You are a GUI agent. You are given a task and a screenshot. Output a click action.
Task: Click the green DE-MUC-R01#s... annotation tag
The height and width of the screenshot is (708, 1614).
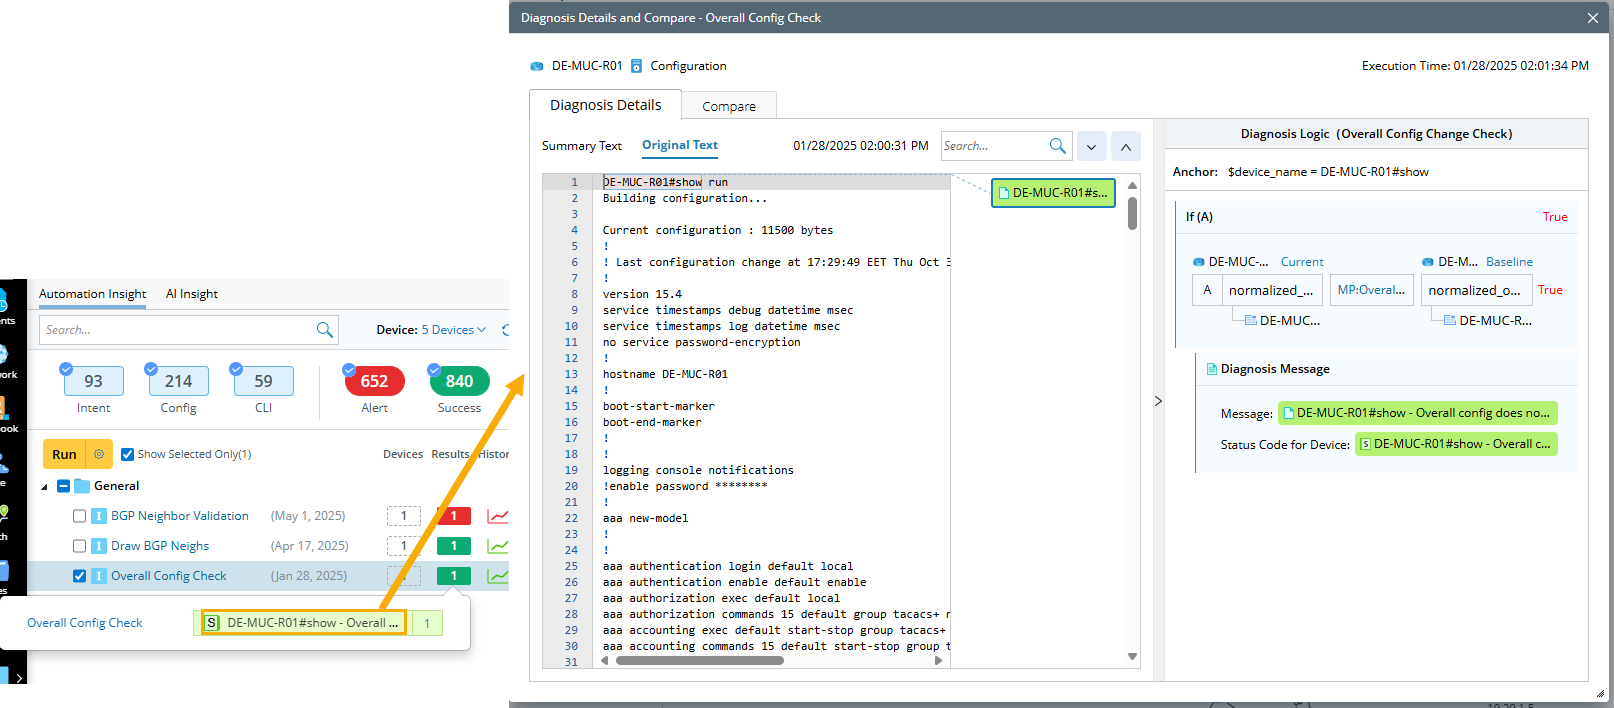(x=1053, y=193)
